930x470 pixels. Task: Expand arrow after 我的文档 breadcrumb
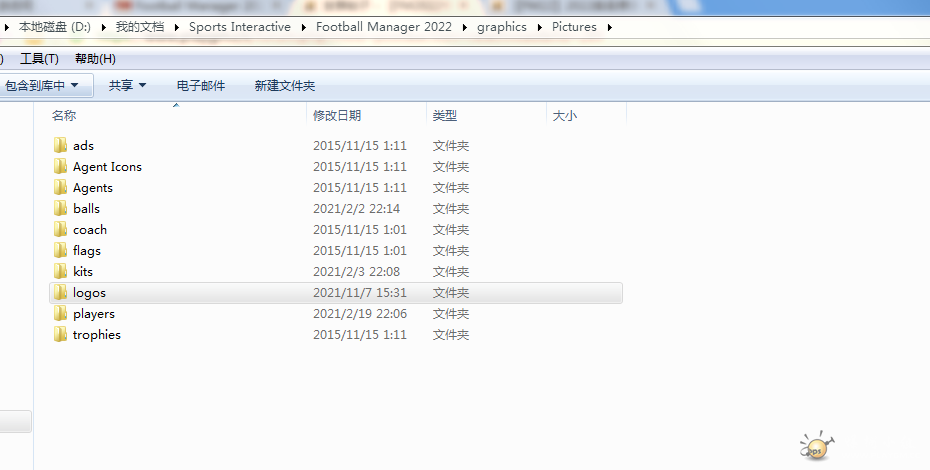point(176,27)
